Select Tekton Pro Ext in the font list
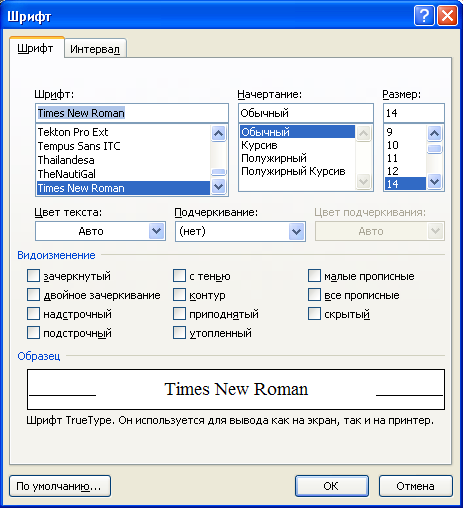This screenshot has width=463, height=508. [123, 132]
